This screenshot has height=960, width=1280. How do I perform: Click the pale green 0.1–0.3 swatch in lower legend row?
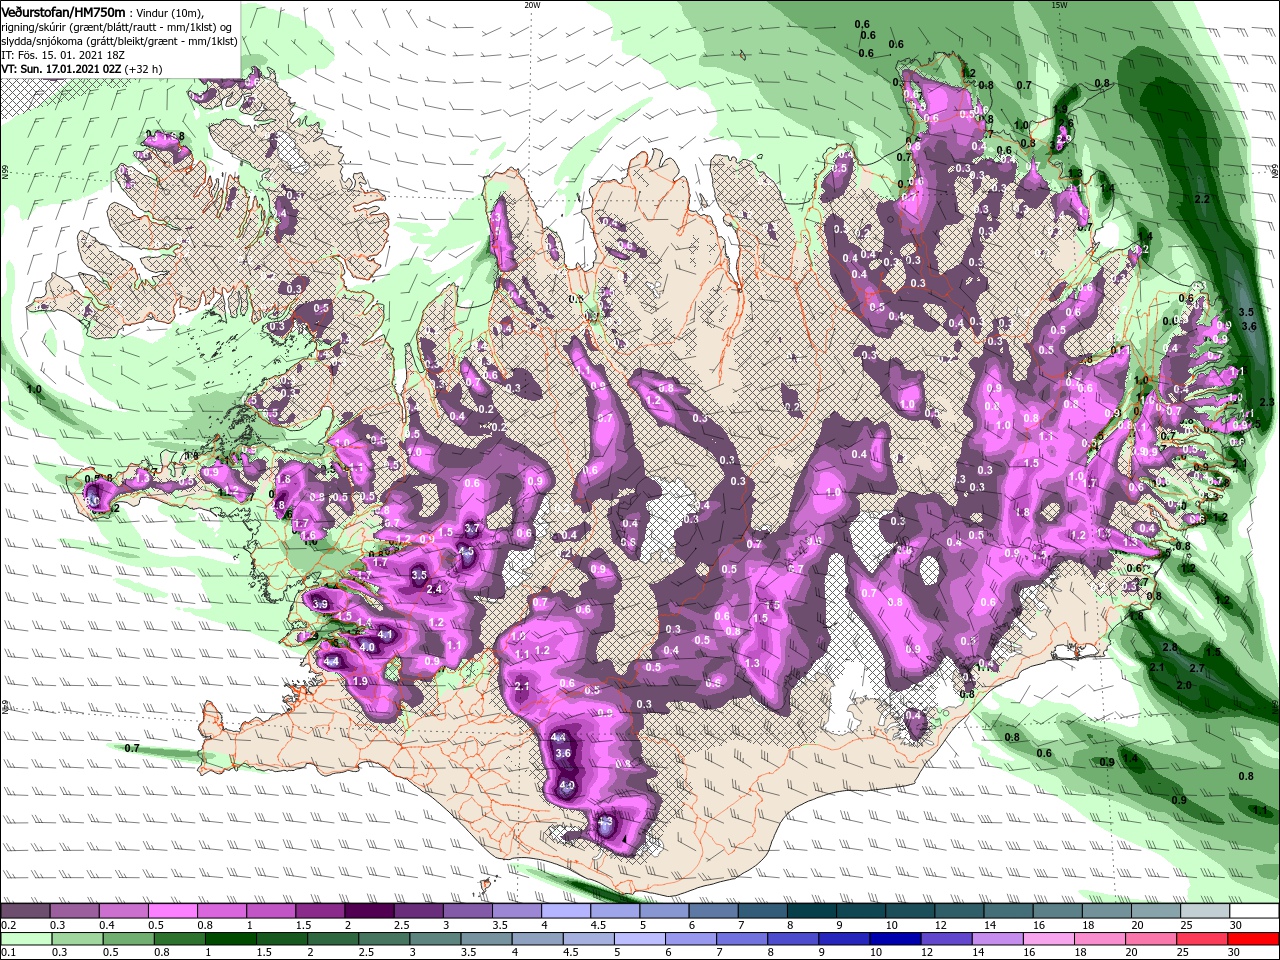26,939
